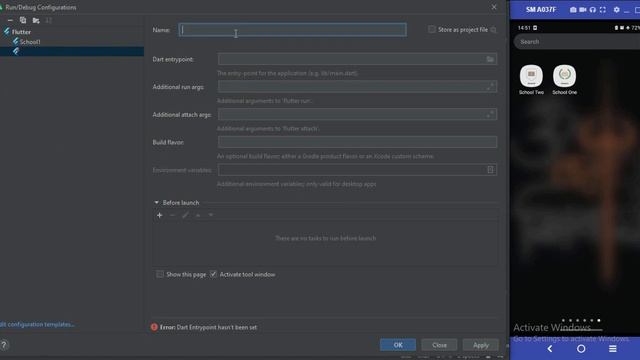
Task: Uncheck Activate tool window
Action: pyautogui.click(x=213, y=274)
